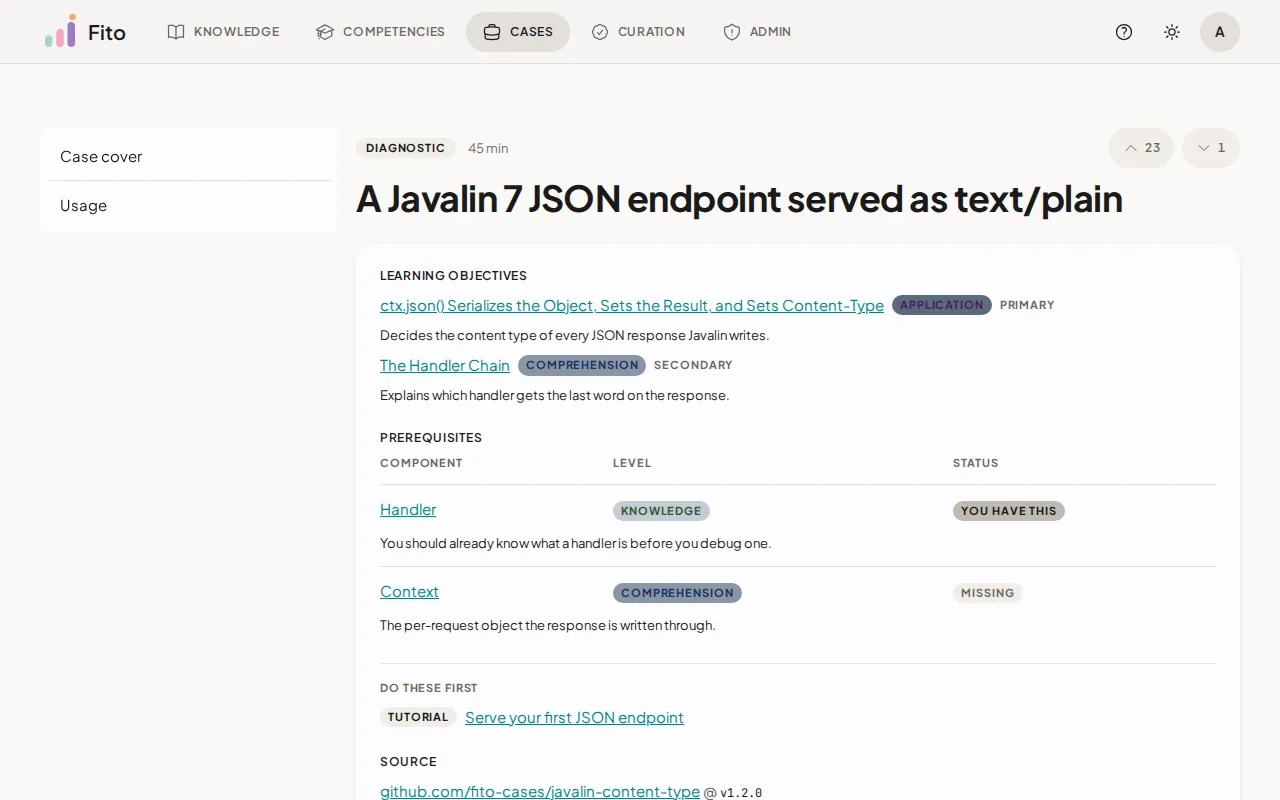The image size is (1280, 800).
Task: Click the COMPREHENSION badge in the Context row
Action: 677,593
